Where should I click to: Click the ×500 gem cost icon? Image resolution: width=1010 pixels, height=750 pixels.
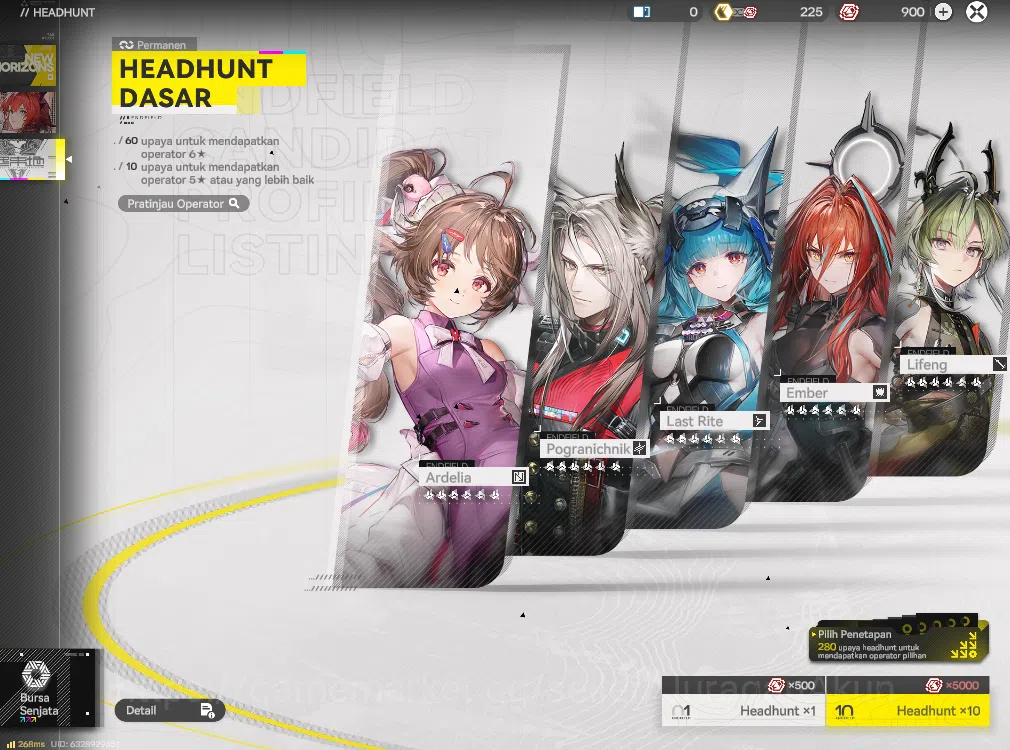coord(776,686)
